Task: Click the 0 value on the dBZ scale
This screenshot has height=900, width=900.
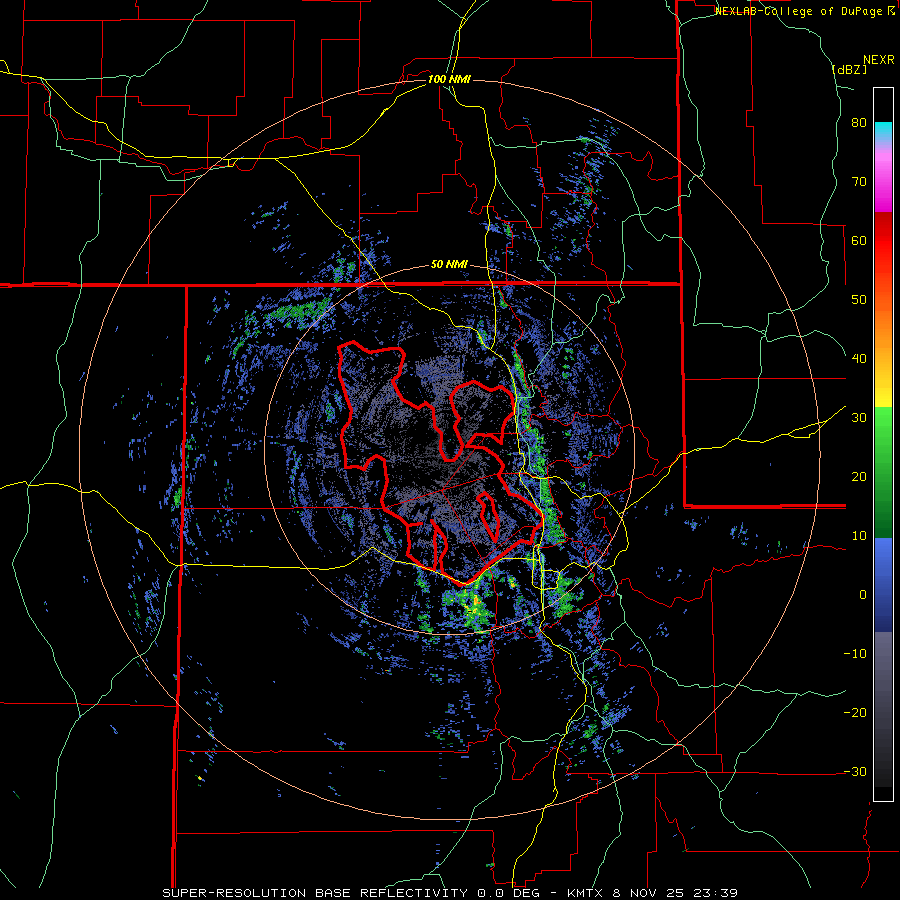Action: tap(863, 595)
